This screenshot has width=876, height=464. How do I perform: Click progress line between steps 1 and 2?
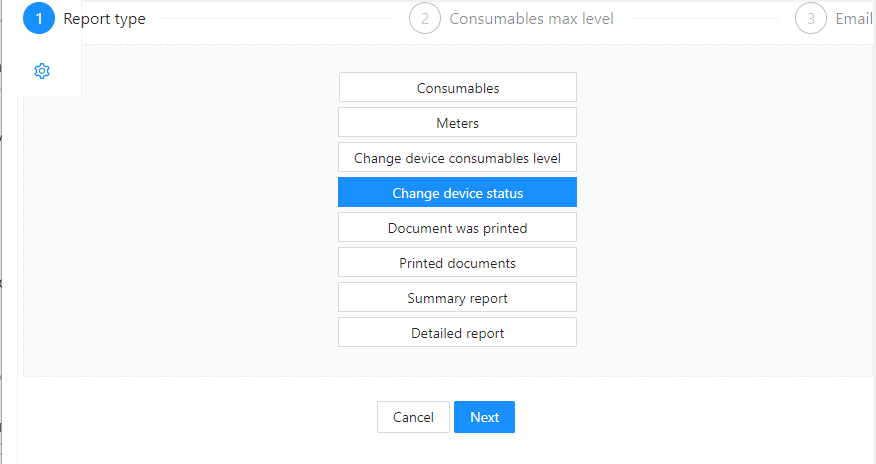(x=278, y=18)
